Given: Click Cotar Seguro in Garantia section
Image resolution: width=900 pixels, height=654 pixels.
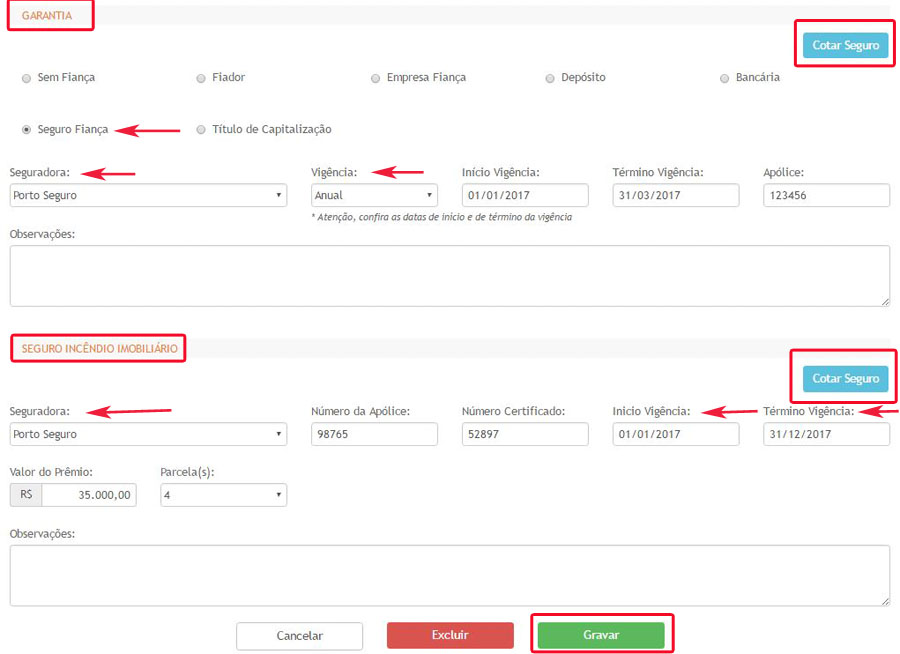Looking at the screenshot, I should click(x=845, y=45).
